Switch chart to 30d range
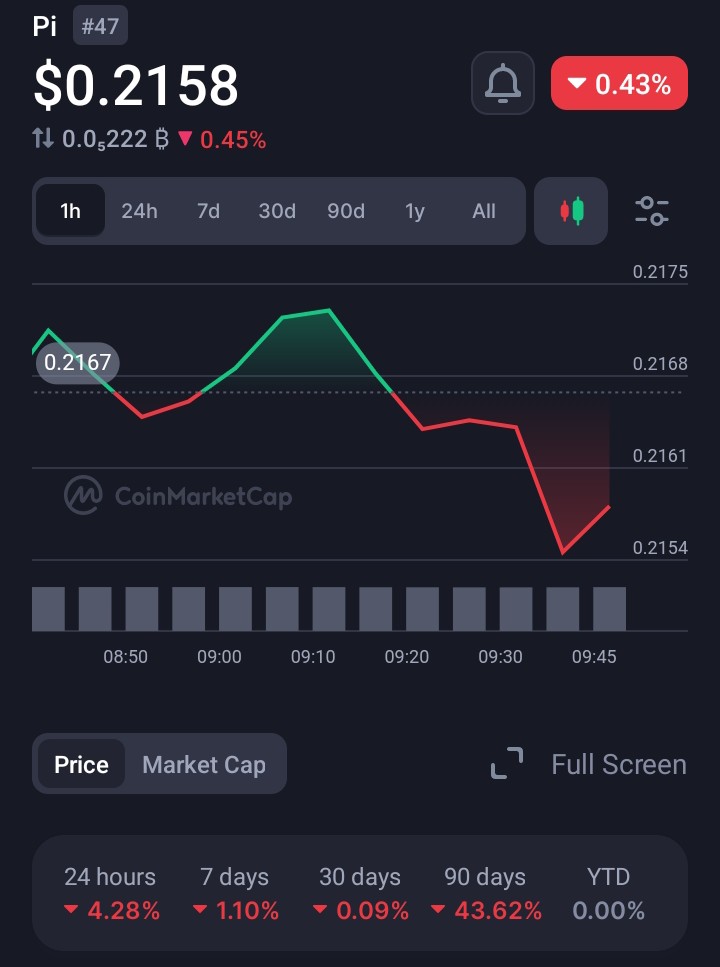This screenshot has height=967, width=720. click(x=277, y=211)
